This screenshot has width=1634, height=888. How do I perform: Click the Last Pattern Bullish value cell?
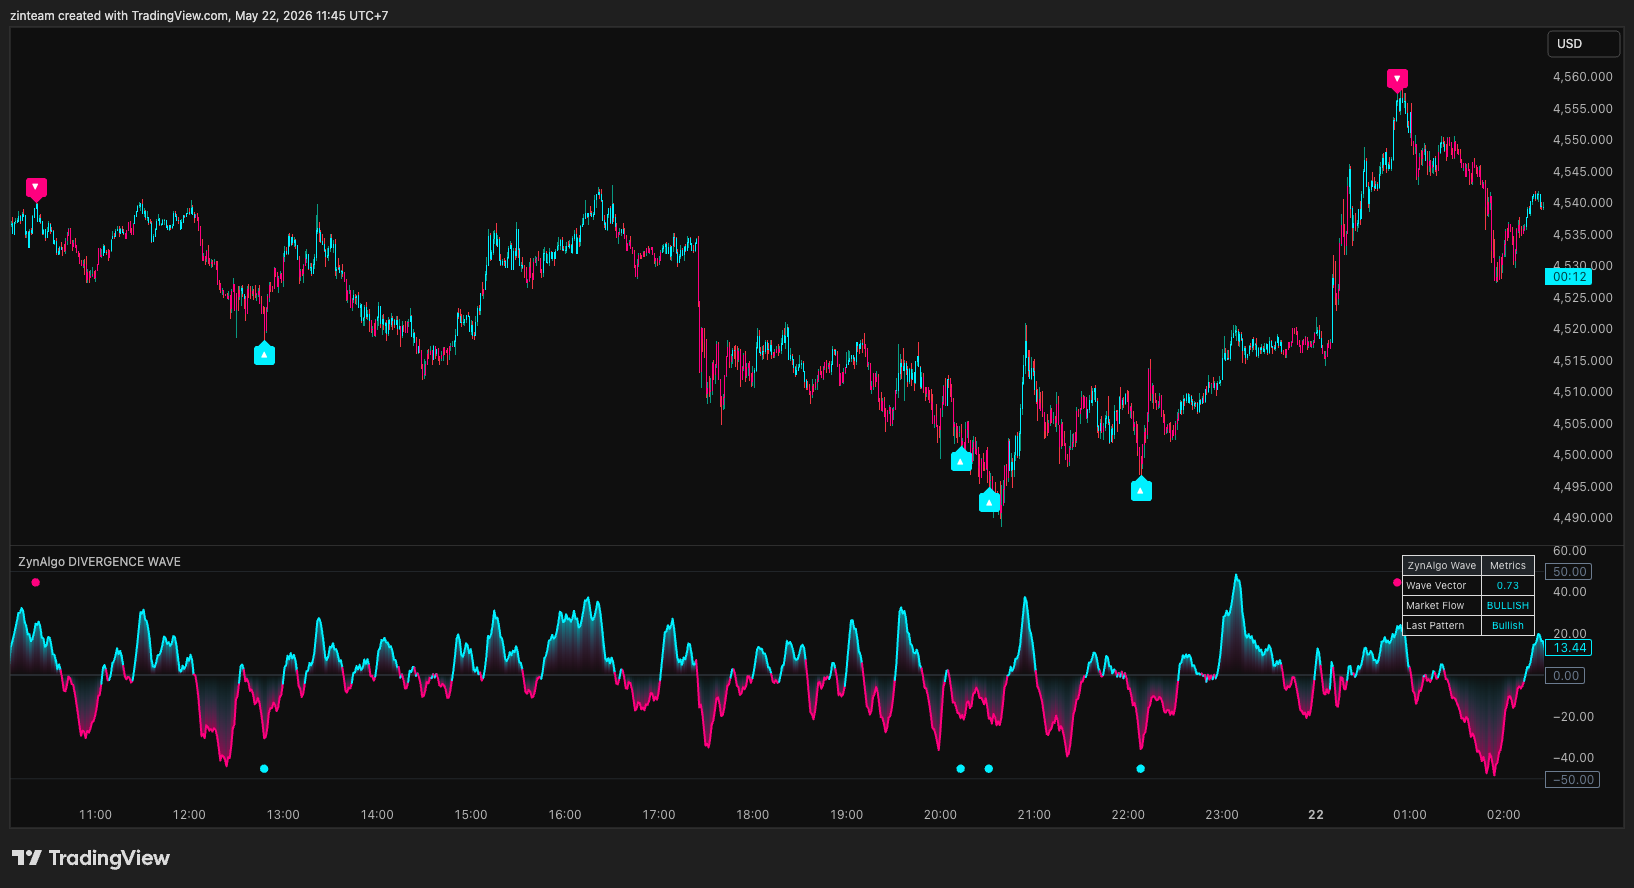(1508, 626)
